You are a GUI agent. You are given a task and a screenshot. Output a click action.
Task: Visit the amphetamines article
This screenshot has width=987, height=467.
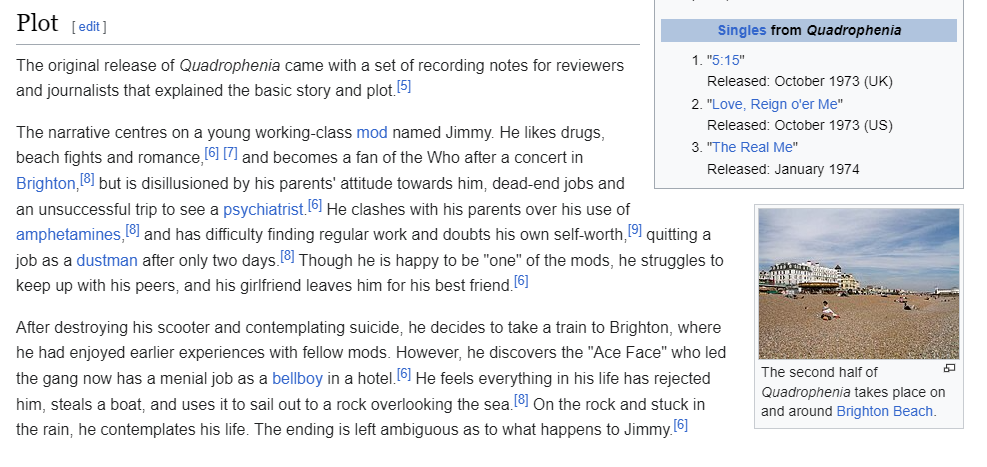click(68, 235)
